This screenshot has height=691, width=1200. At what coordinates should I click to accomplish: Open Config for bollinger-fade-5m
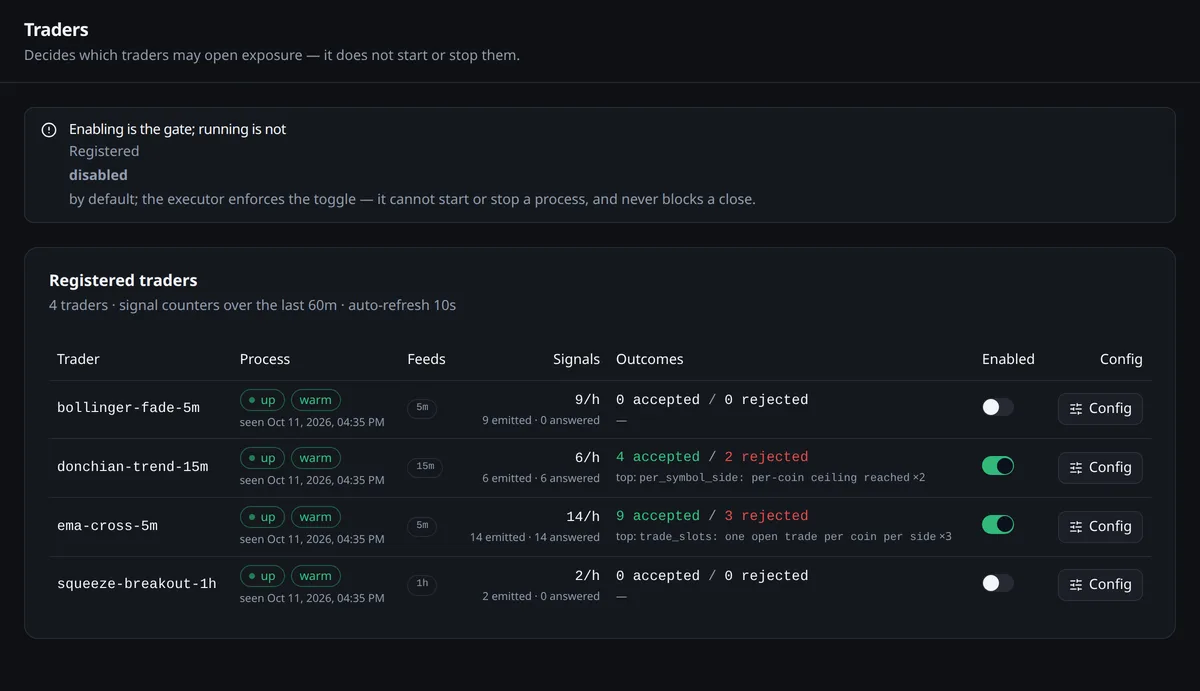point(1100,408)
